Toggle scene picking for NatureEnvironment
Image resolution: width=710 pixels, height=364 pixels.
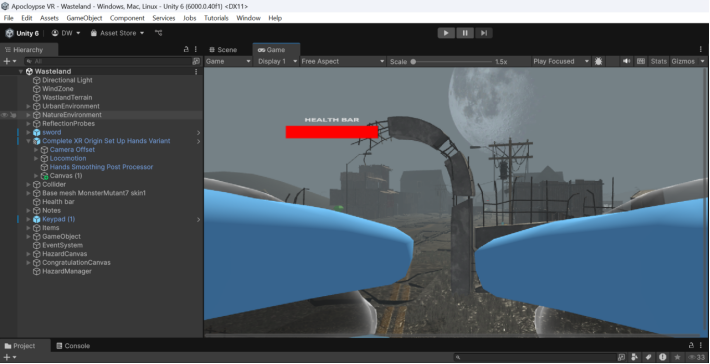[13, 115]
